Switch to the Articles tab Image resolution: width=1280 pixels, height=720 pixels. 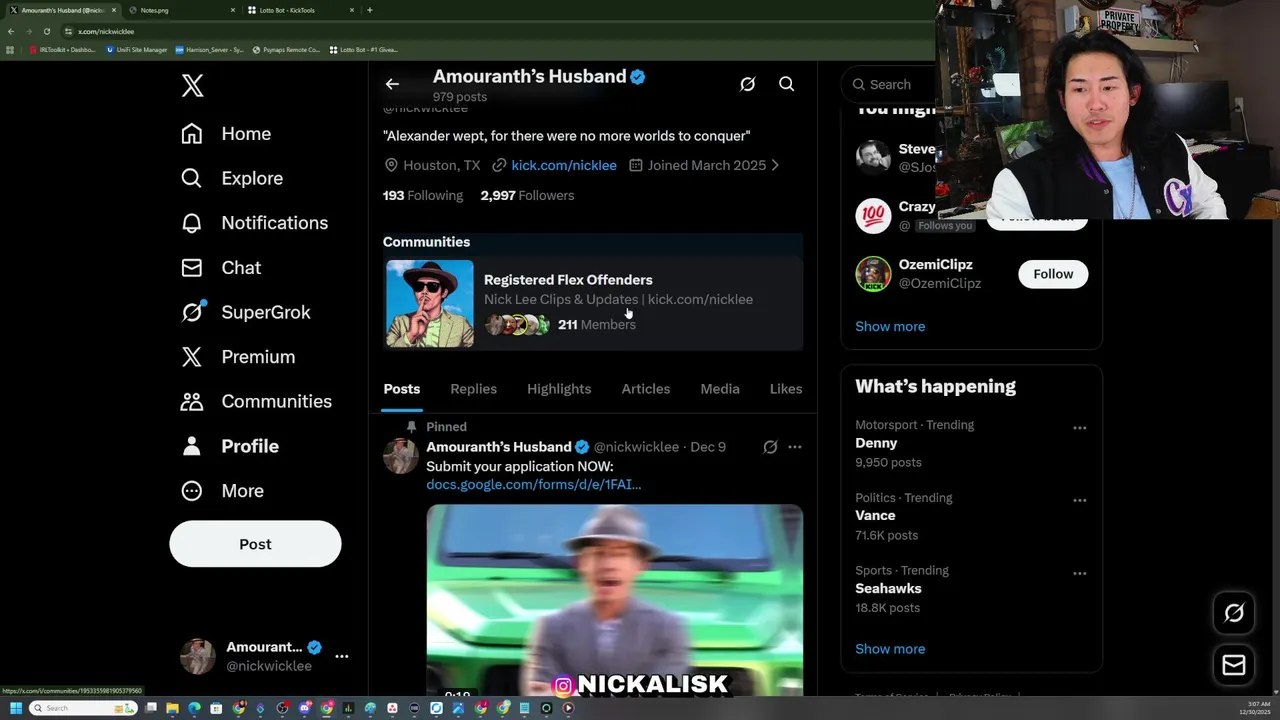(x=646, y=389)
